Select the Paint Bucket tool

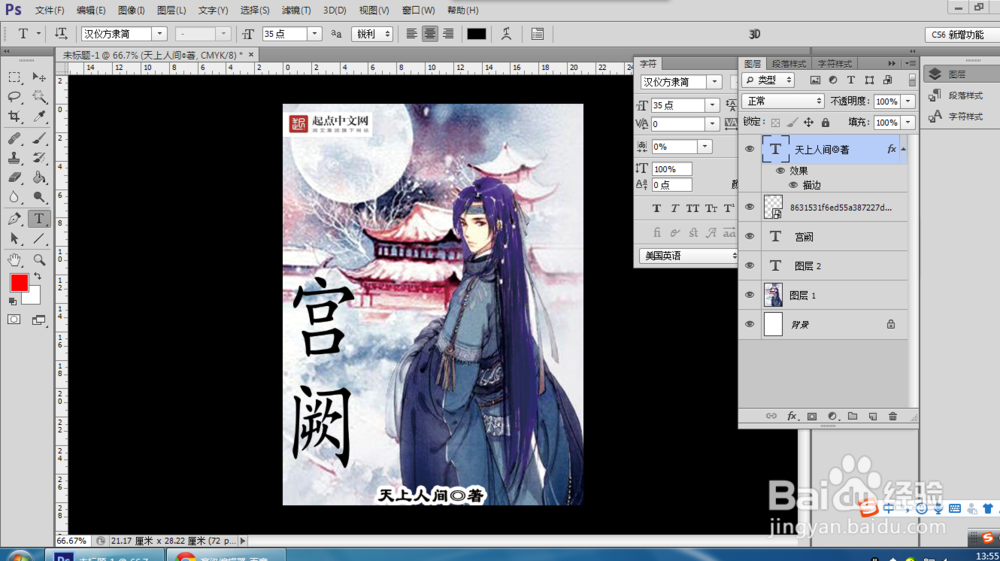39,177
